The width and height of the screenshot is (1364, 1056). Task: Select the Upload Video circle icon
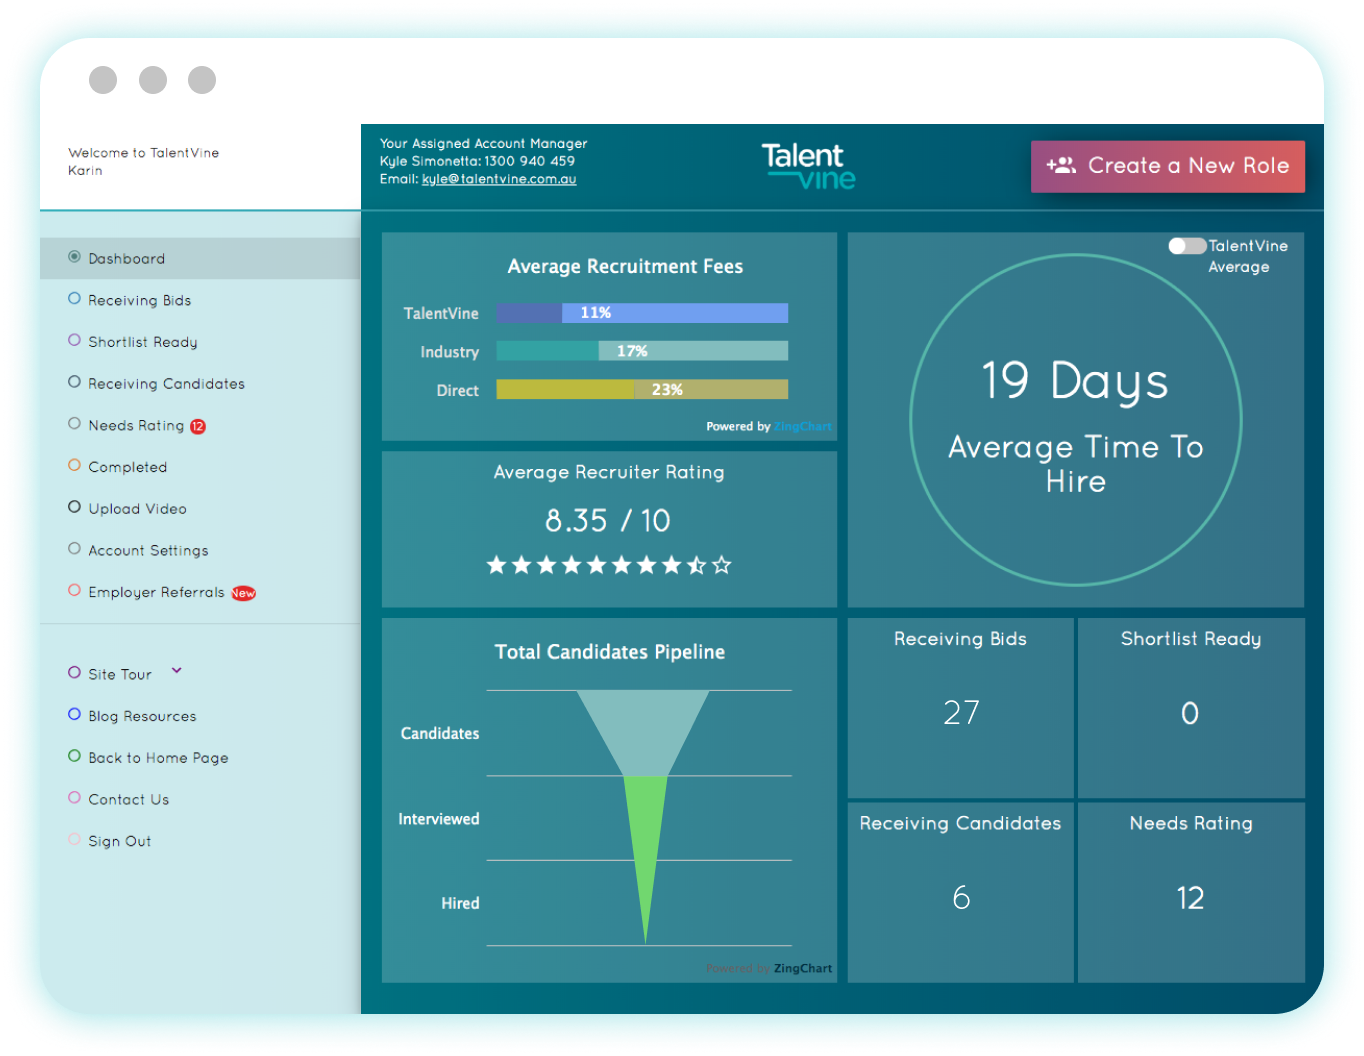74,507
